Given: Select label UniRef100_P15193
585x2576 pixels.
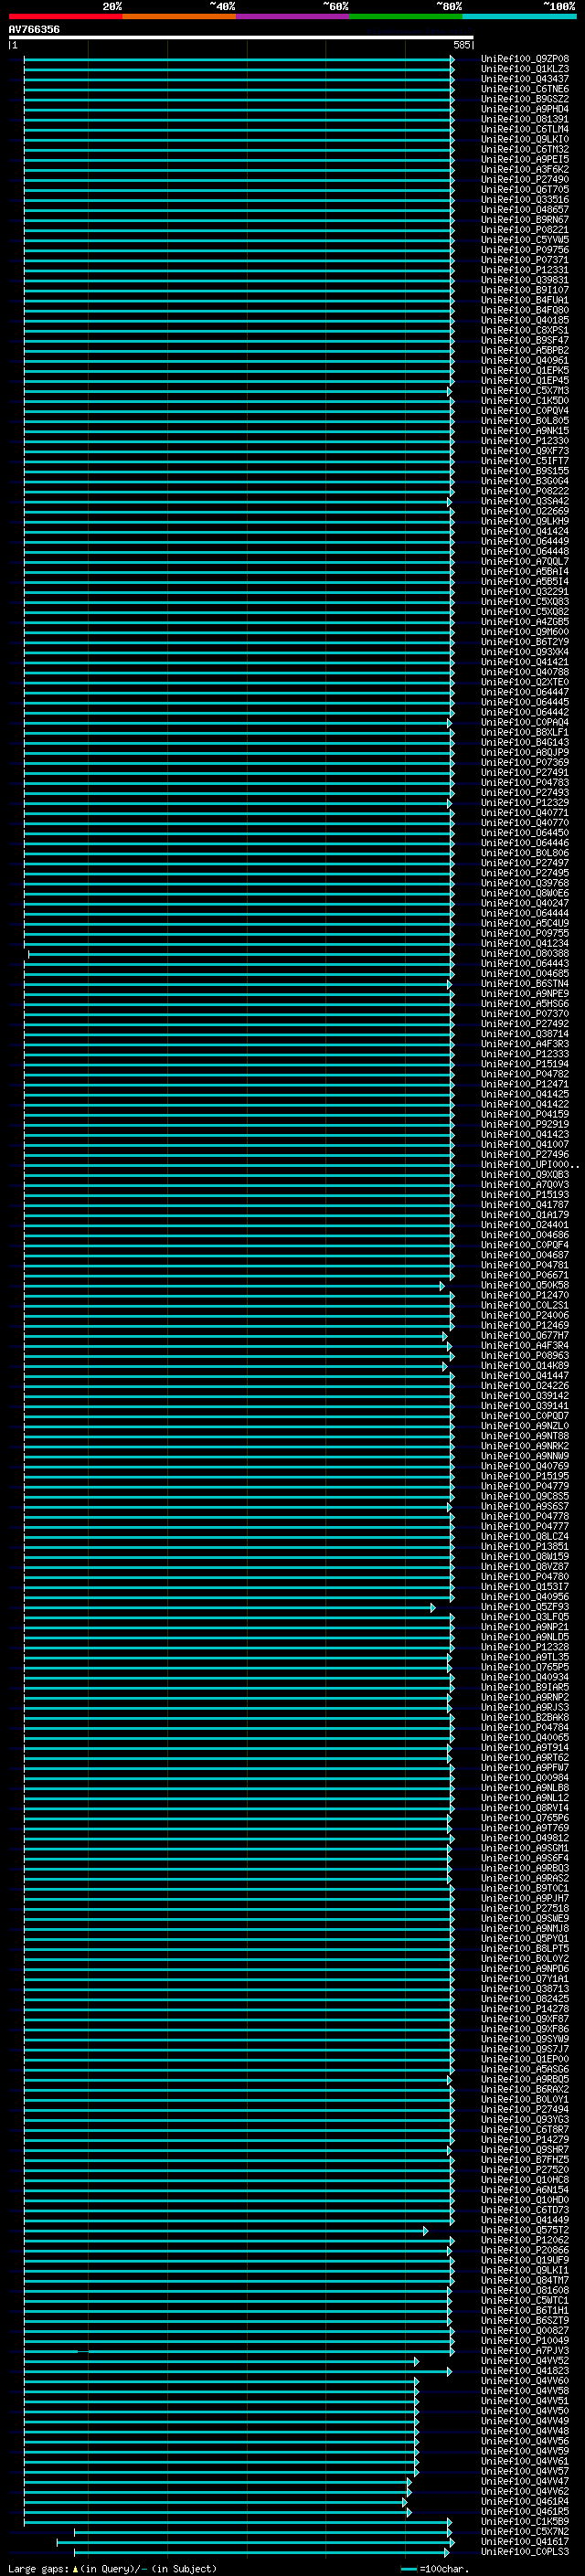Looking at the screenshot, I should pyautogui.click(x=525, y=1195).
